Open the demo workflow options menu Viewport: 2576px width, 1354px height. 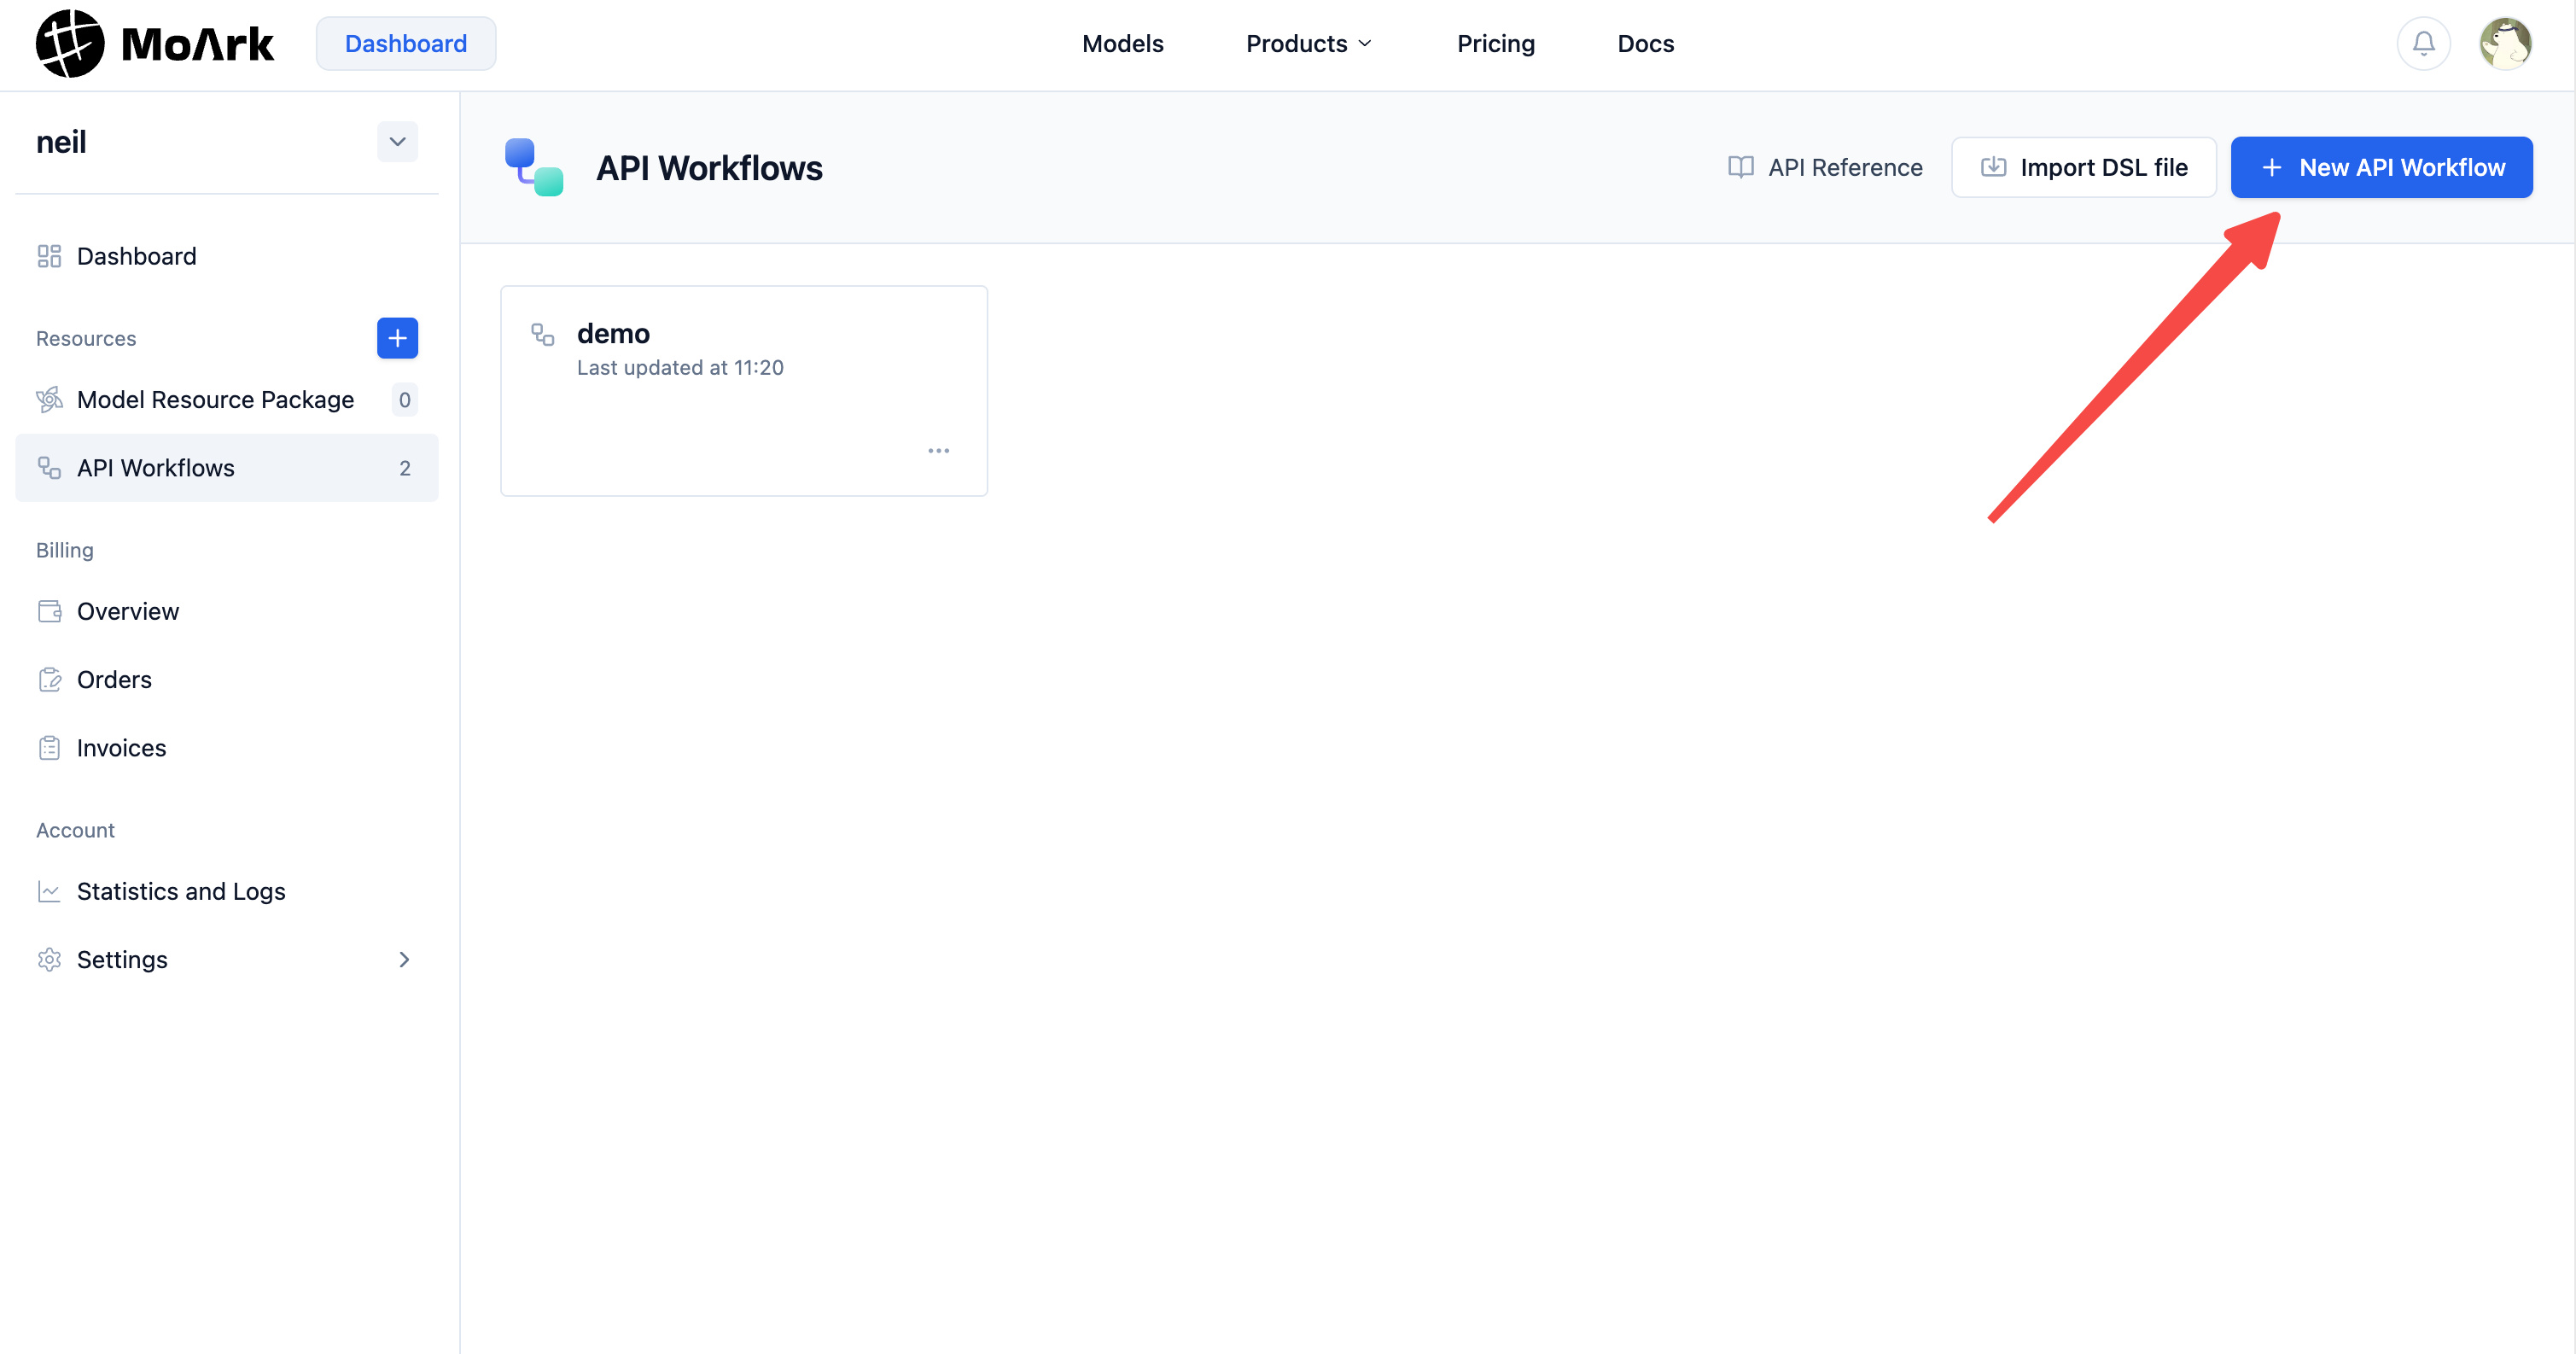pyautogui.click(x=938, y=450)
